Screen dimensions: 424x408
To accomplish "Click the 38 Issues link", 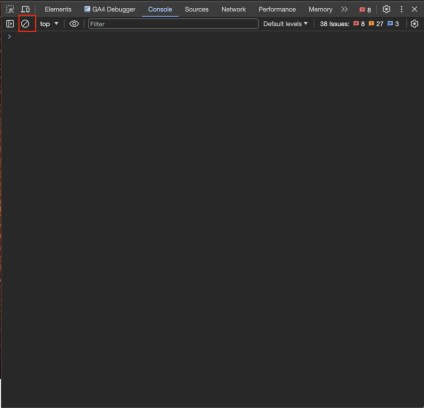I will click(x=334, y=24).
